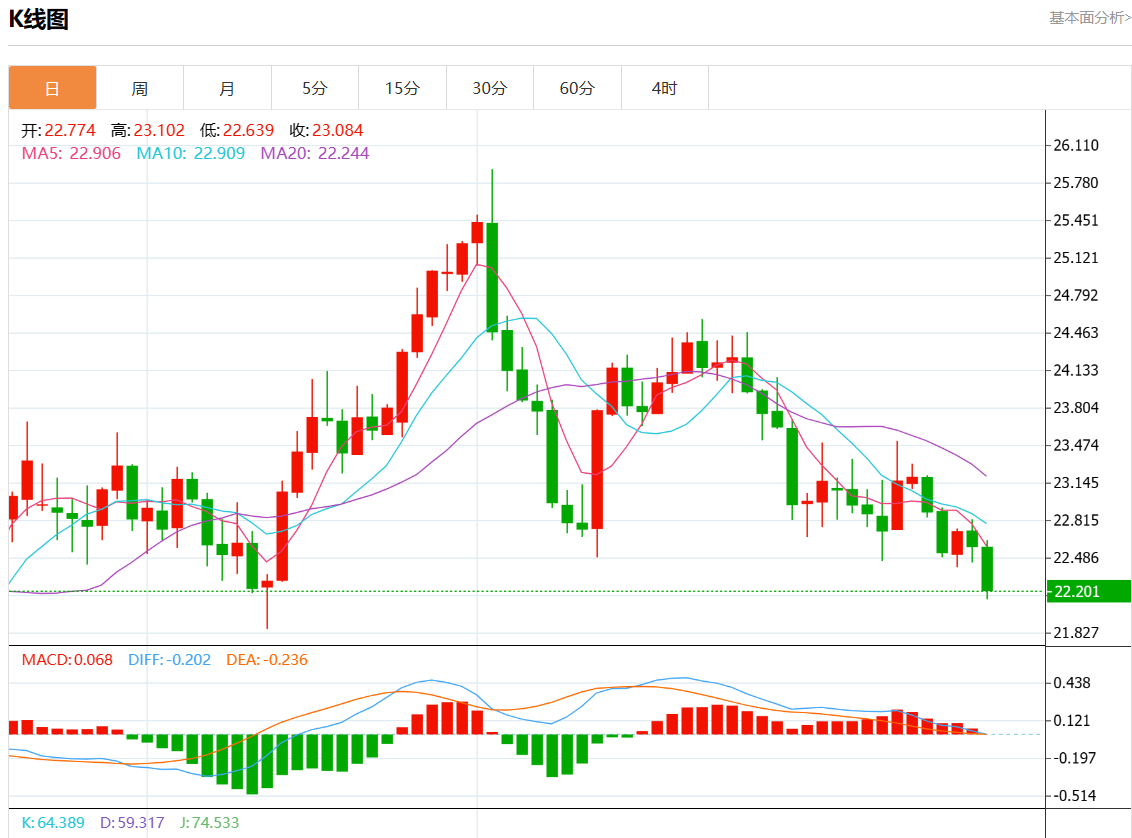
Task: Select the 日 daily chart tab
Action: [53, 88]
